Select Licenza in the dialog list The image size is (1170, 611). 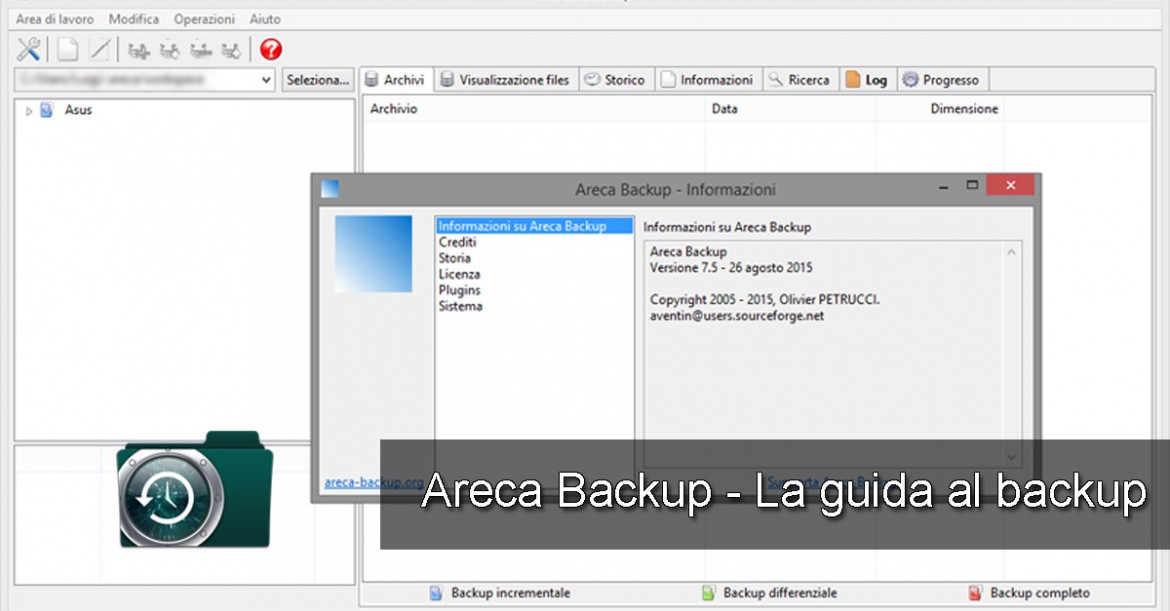pyautogui.click(x=459, y=275)
